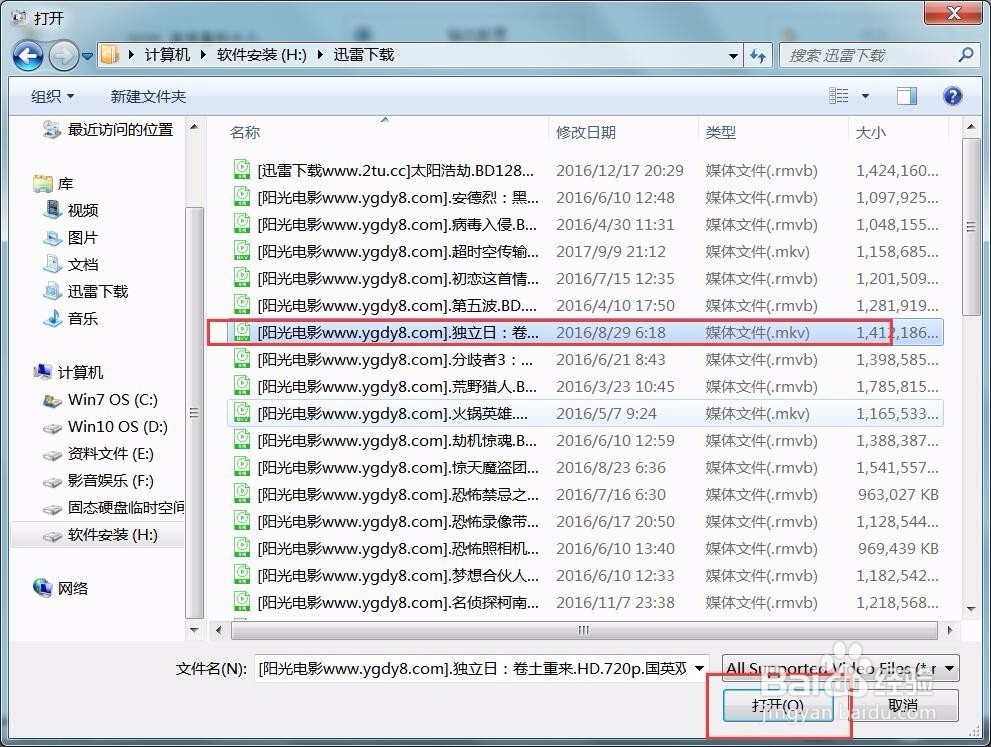This screenshot has height=747, width=991.
Task: Select 资料文件 (E:) drive
Action: 98,454
